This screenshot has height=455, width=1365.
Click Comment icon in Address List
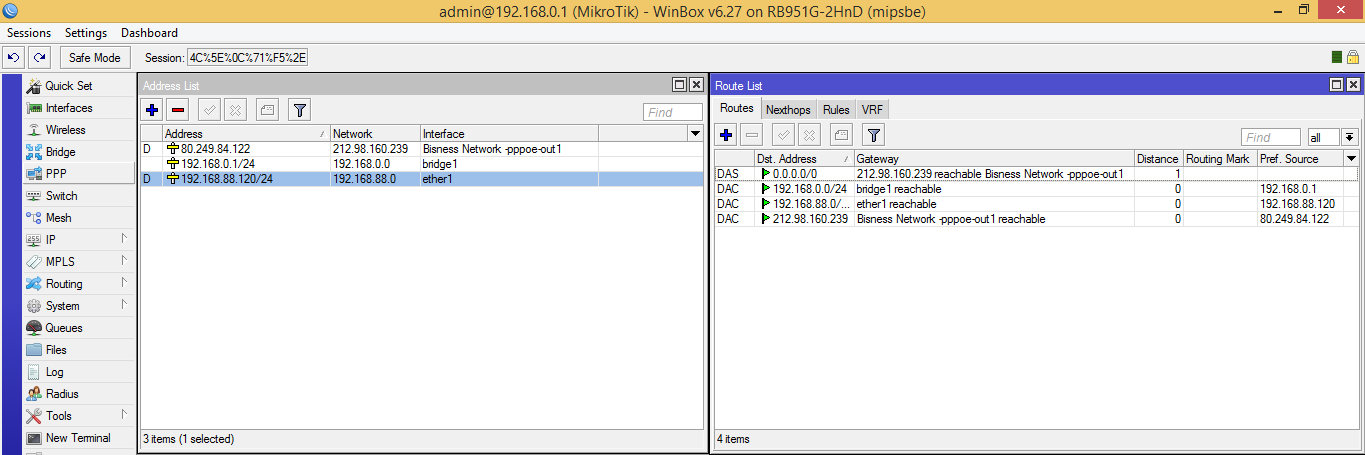(267, 110)
